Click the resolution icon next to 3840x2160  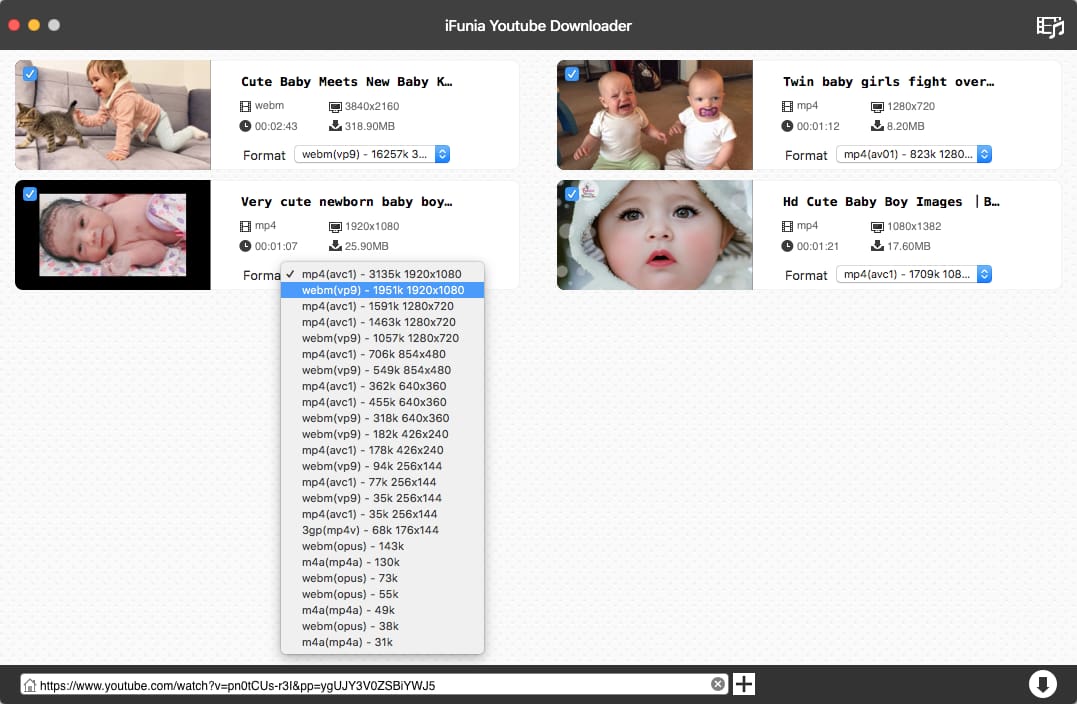coord(335,106)
